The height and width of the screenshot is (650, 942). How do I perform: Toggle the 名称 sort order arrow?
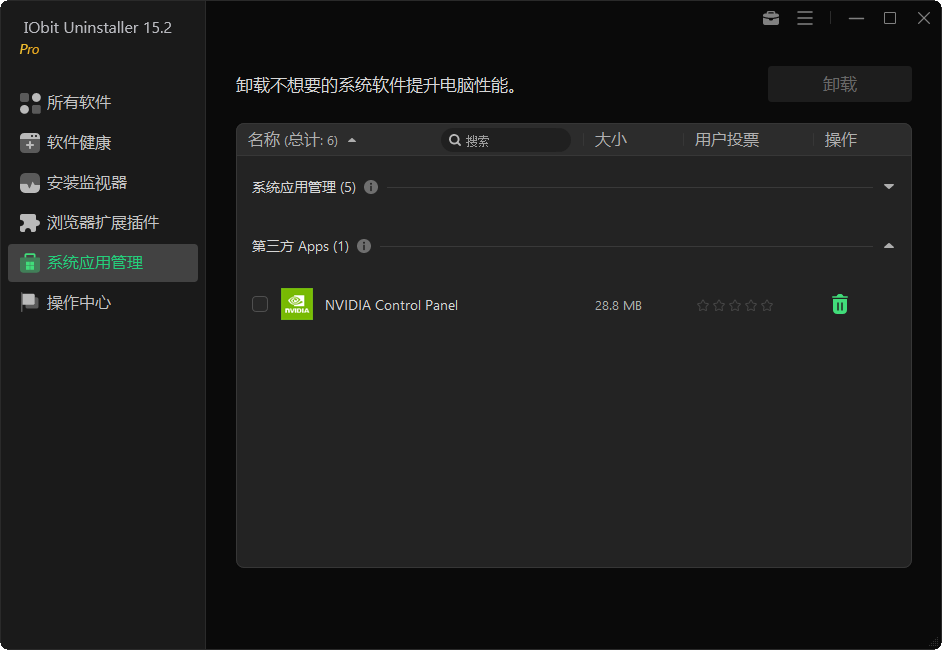coord(351,140)
